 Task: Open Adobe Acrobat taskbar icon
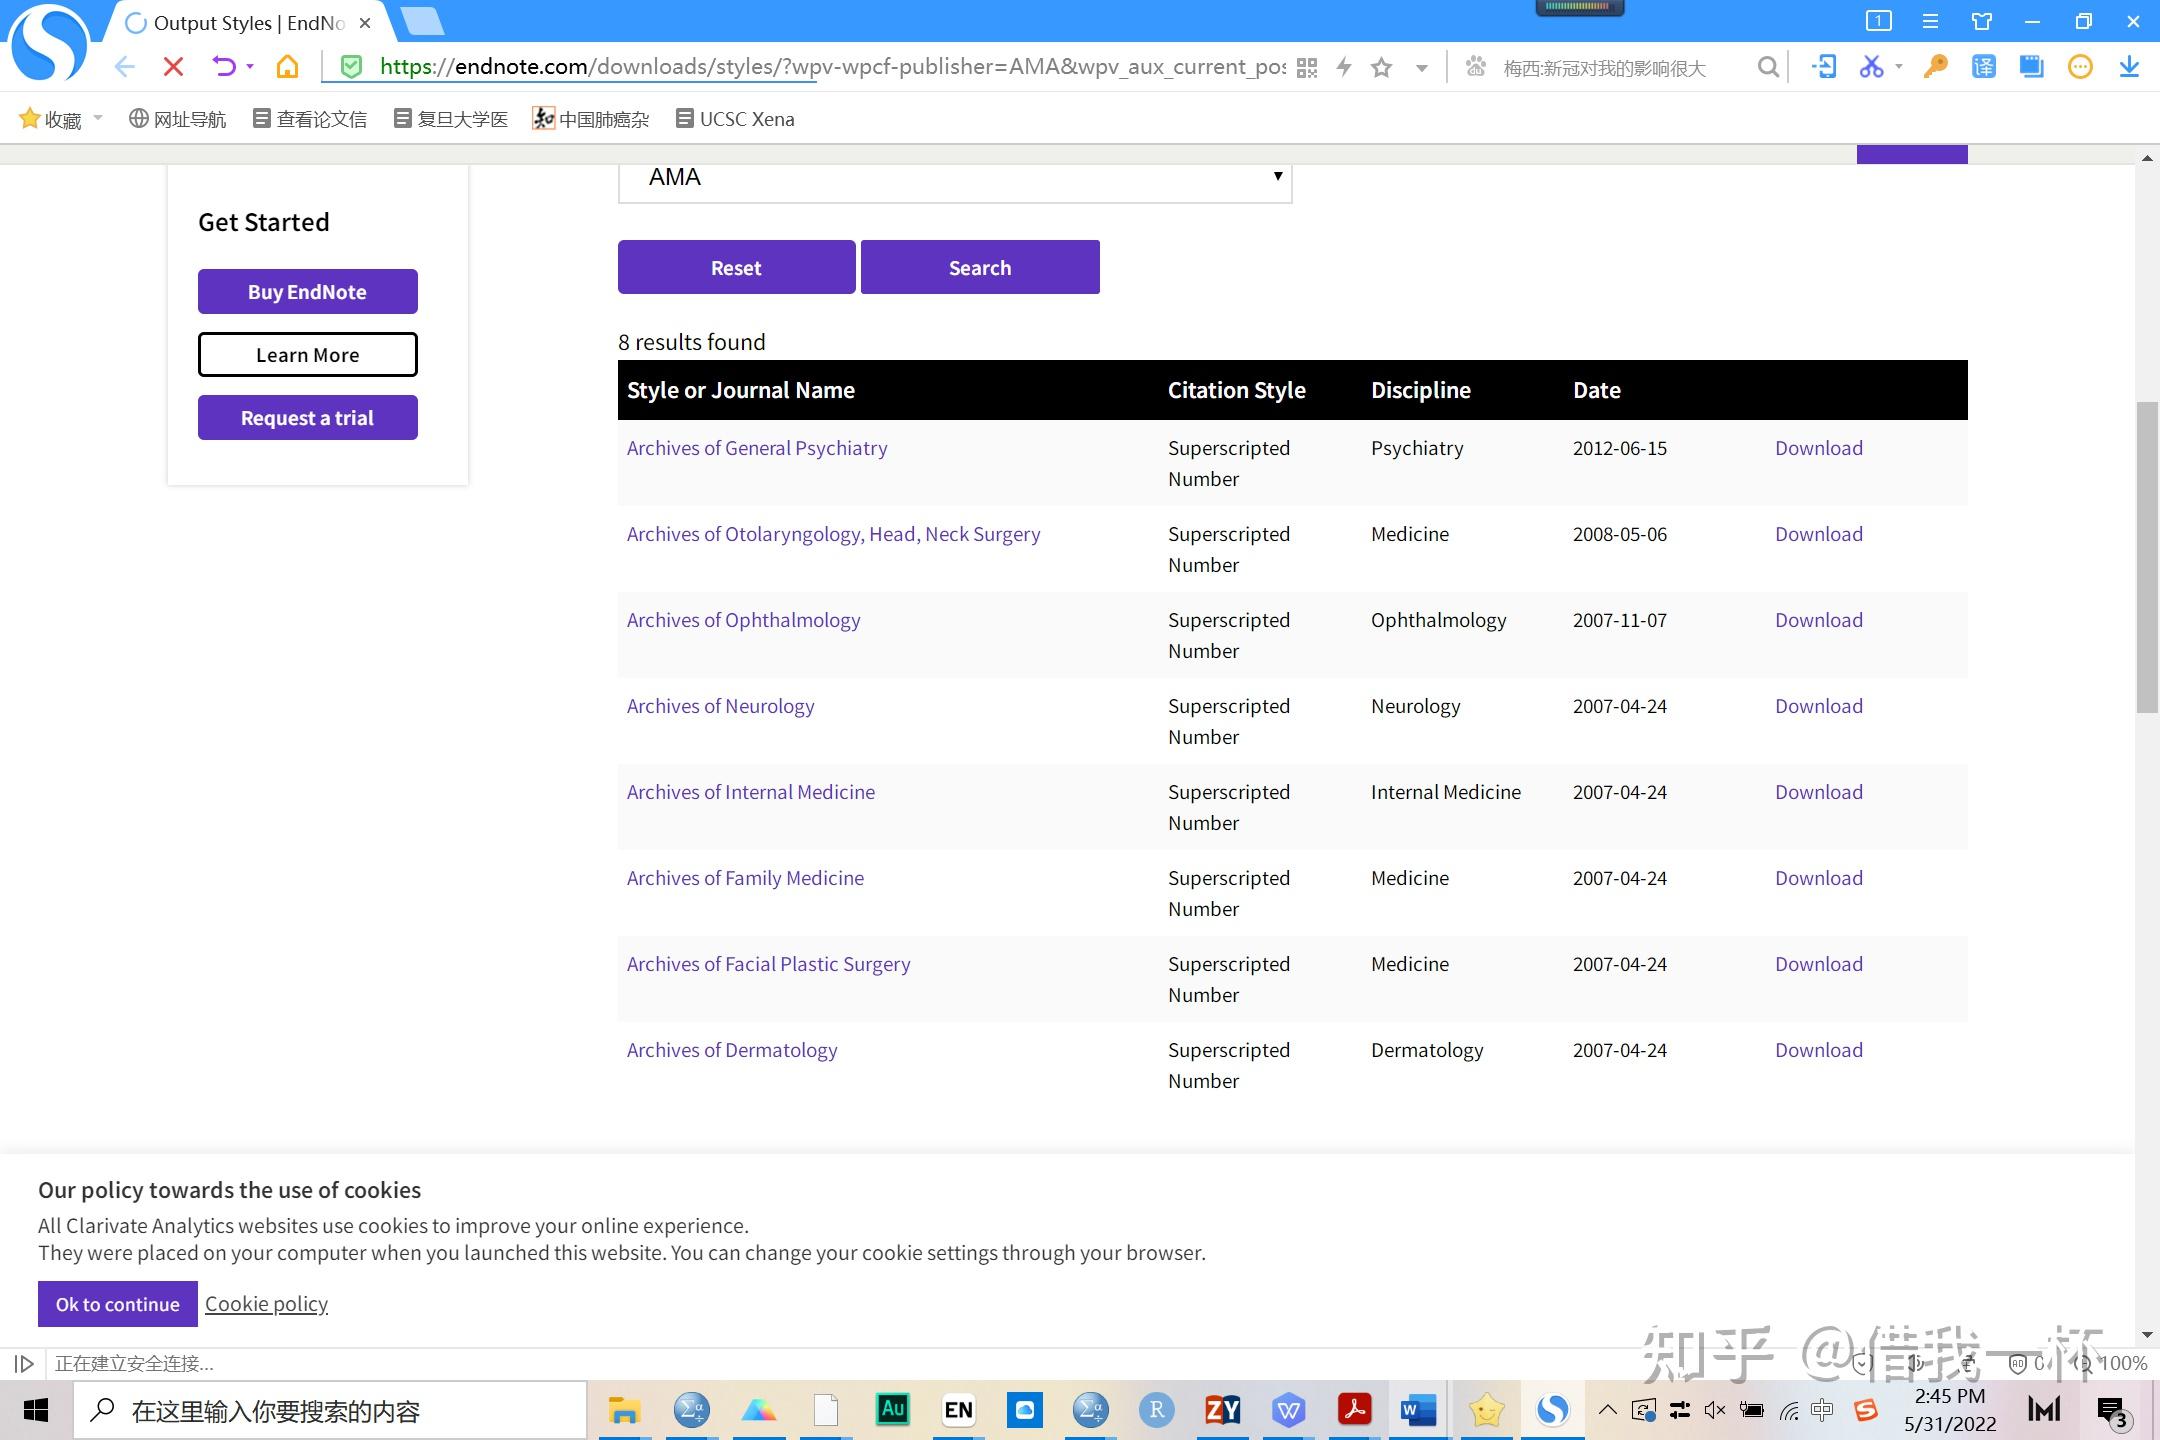coord(1354,1410)
